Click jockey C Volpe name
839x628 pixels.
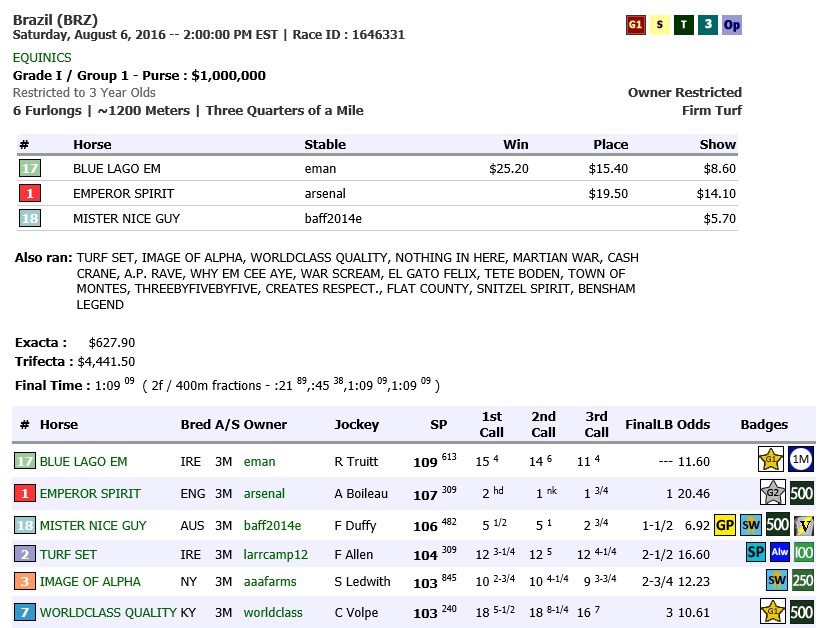pos(356,612)
